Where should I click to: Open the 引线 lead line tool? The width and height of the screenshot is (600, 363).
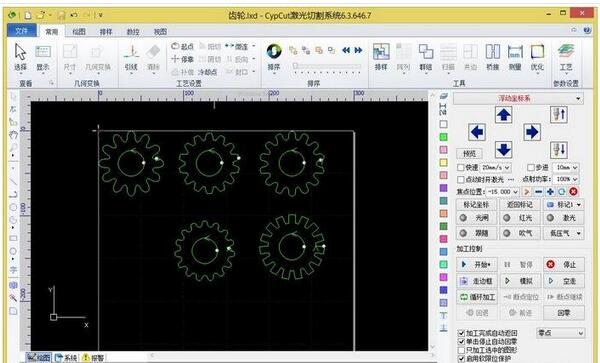(131, 57)
